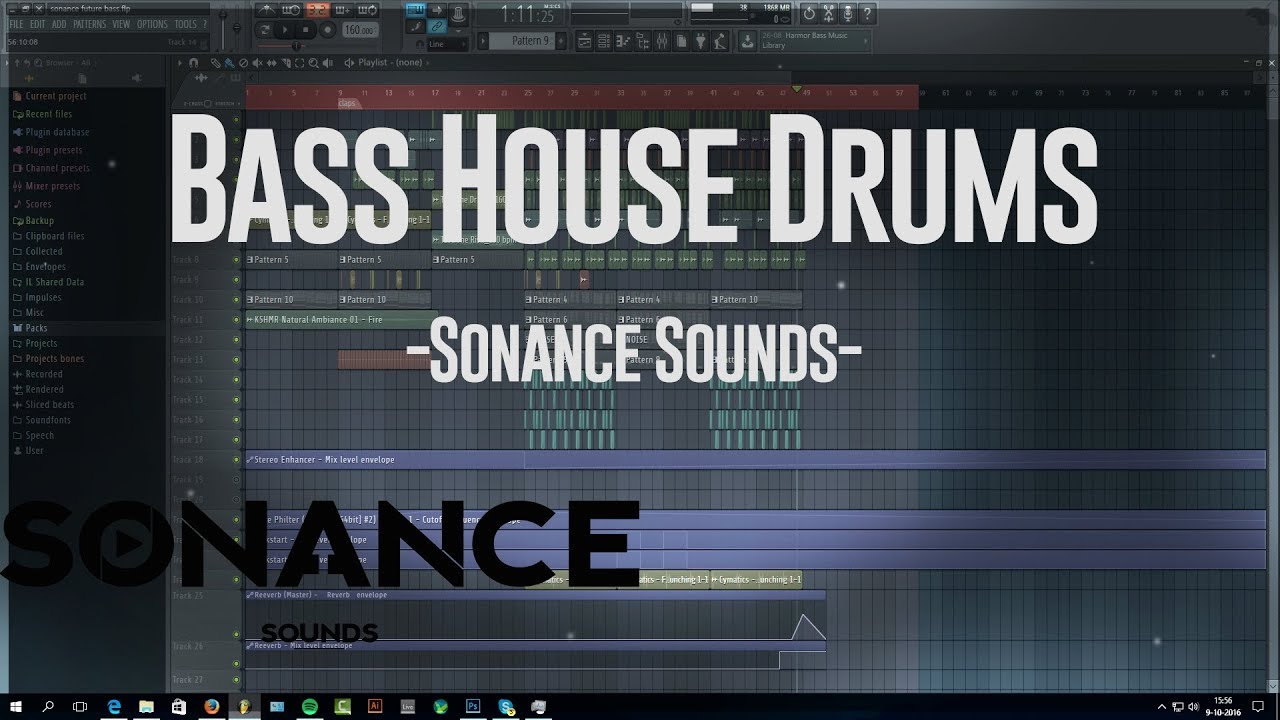The width and height of the screenshot is (1280, 720).
Task: Open the PATTERNS menu
Action: coord(89,24)
